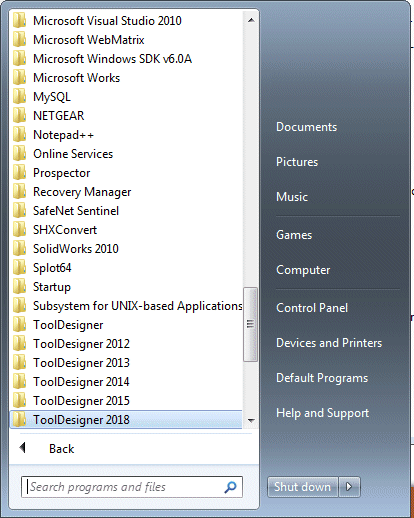Click the magnifier search icon
Screen dimensions: 414x518
tap(230, 487)
